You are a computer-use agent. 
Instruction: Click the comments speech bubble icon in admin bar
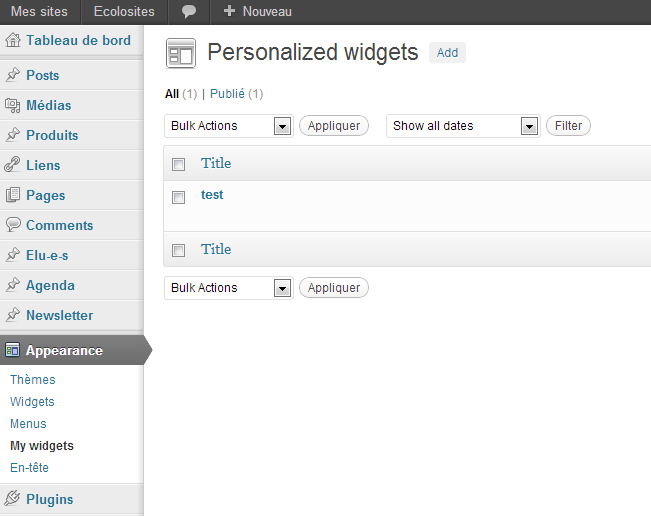point(189,12)
